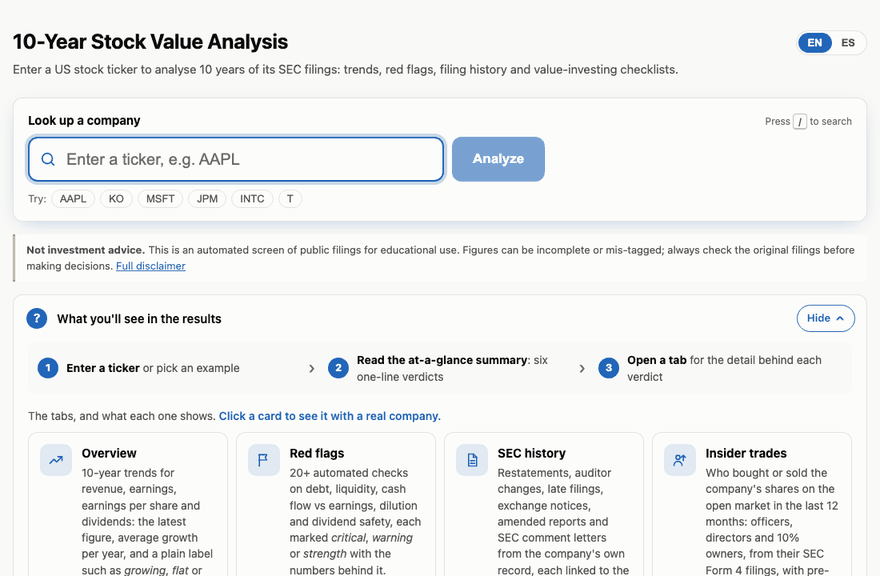The image size is (880, 576).
Task: Click the Overview trend arrow icon
Action: [56, 460]
